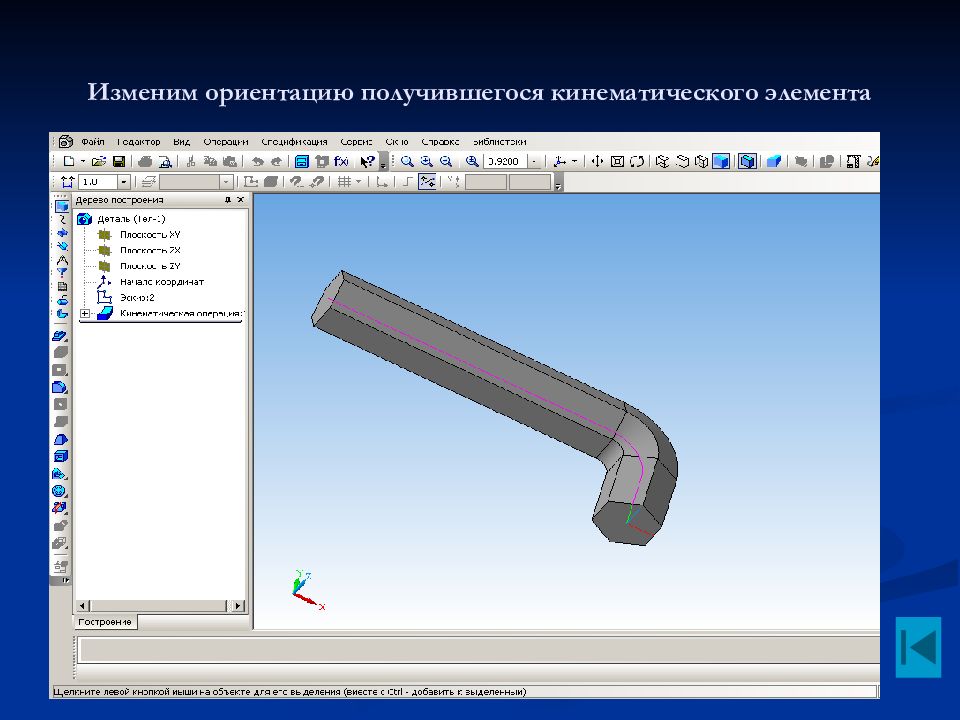Image resolution: width=960 pixels, height=720 pixels.
Task: Click the Rotate view icon
Action: 637,162
